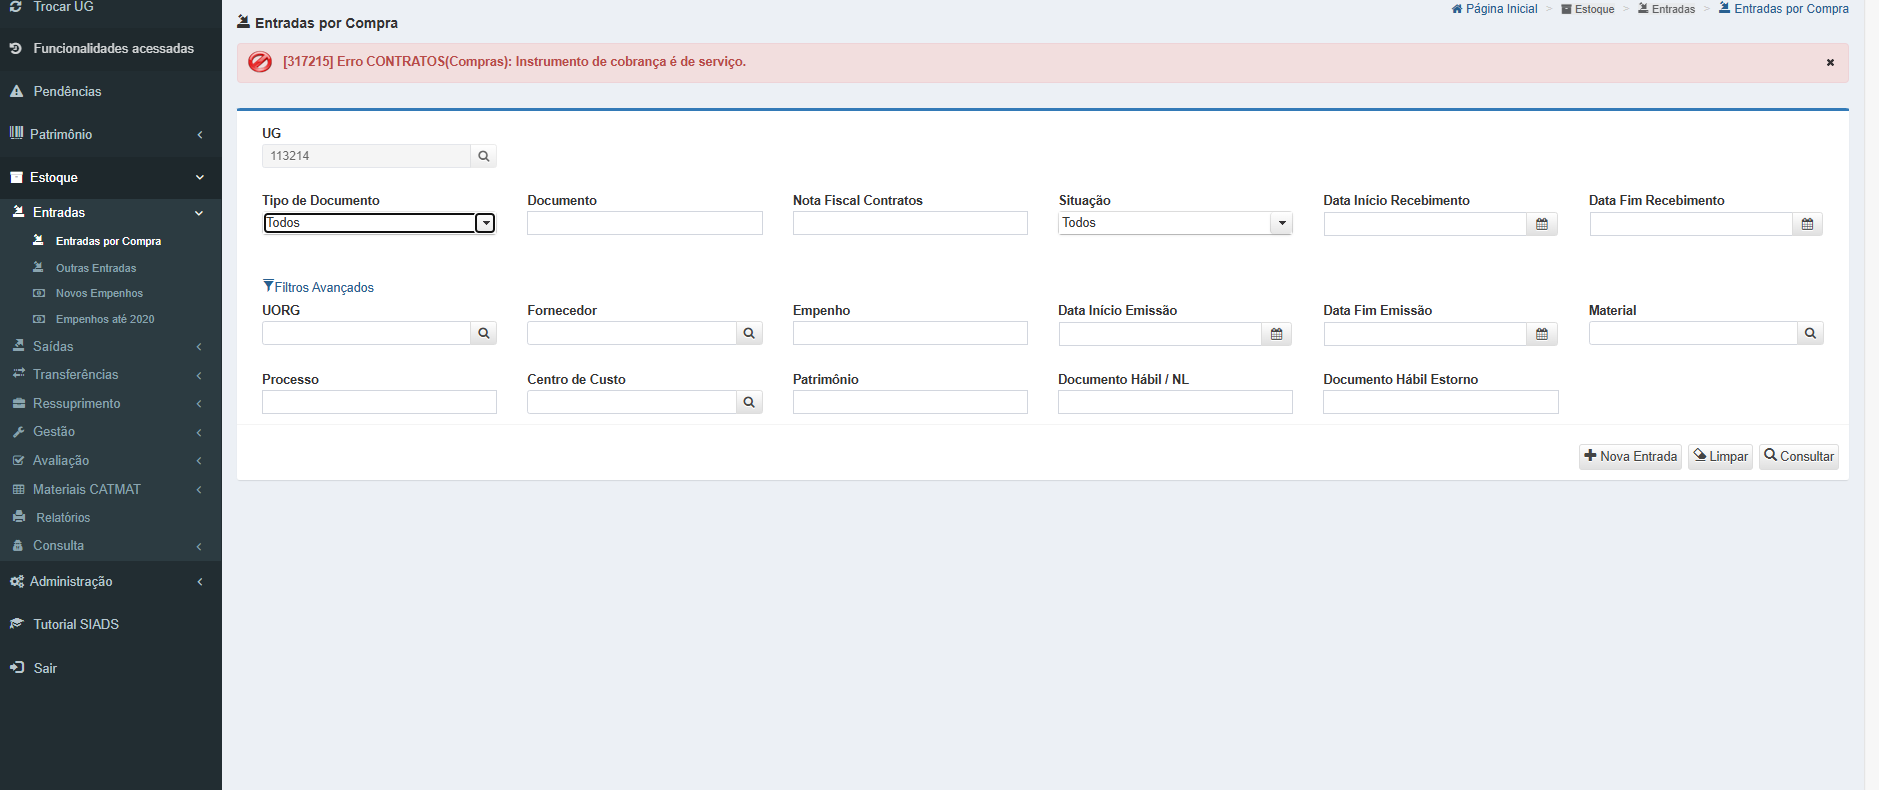This screenshot has height=790, width=1879.
Task: Open Outras Entradas in the sidebar
Action: (x=96, y=268)
